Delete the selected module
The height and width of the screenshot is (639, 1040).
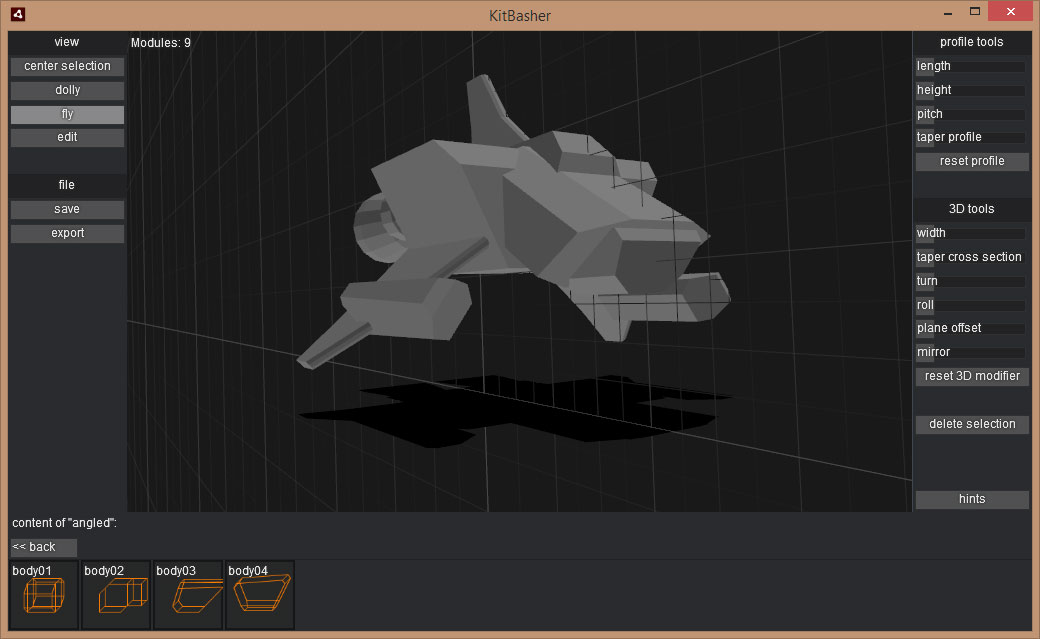coord(971,424)
